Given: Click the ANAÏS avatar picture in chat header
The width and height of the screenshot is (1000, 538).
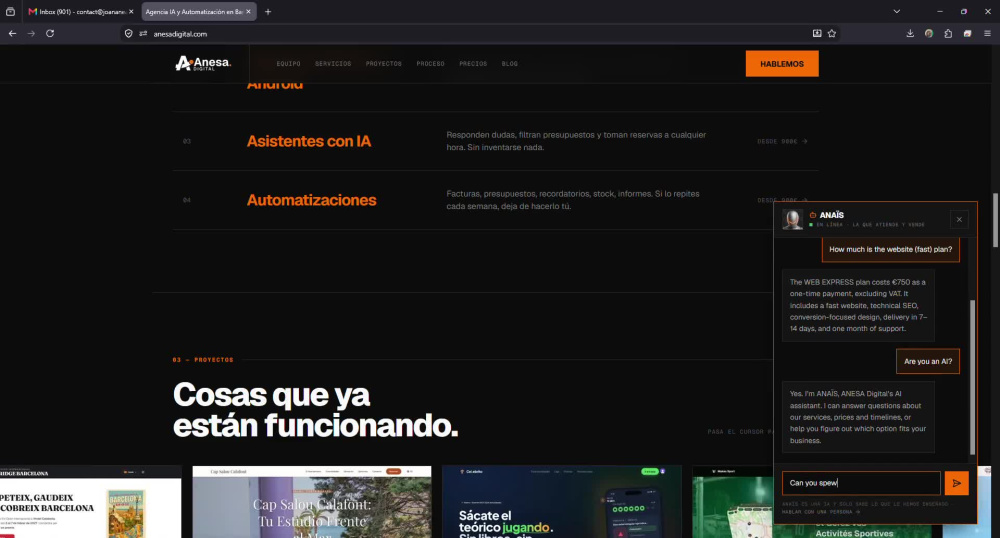Looking at the screenshot, I should [793, 219].
